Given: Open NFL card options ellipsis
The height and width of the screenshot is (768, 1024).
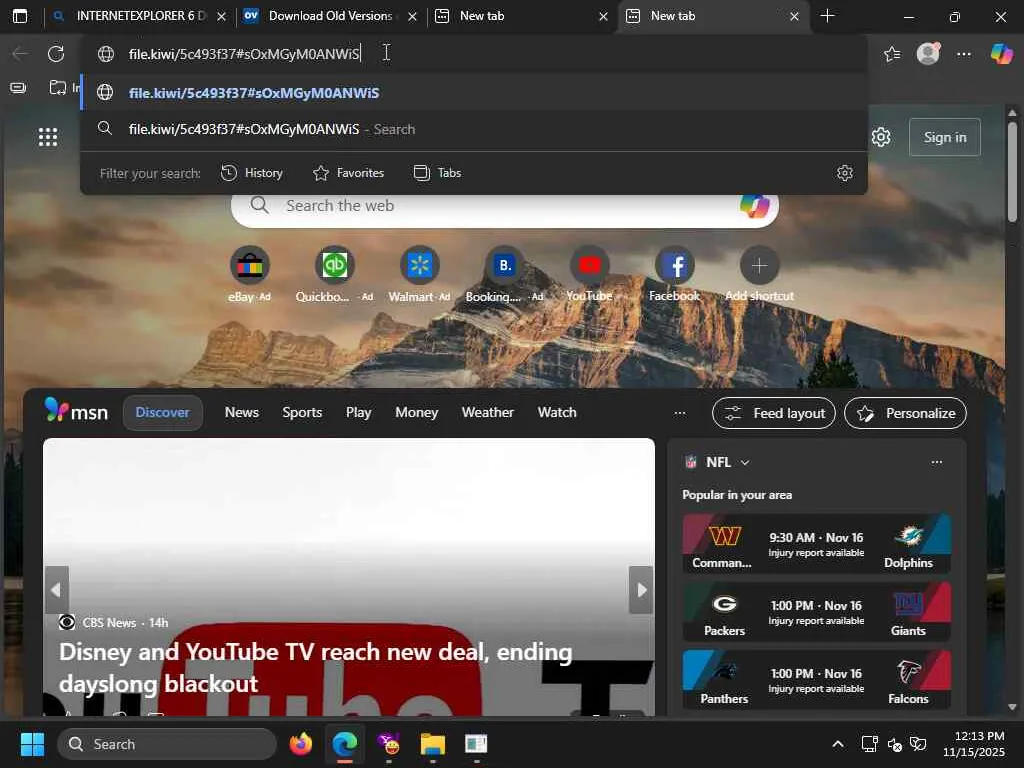Looking at the screenshot, I should (x=936, y=462).
